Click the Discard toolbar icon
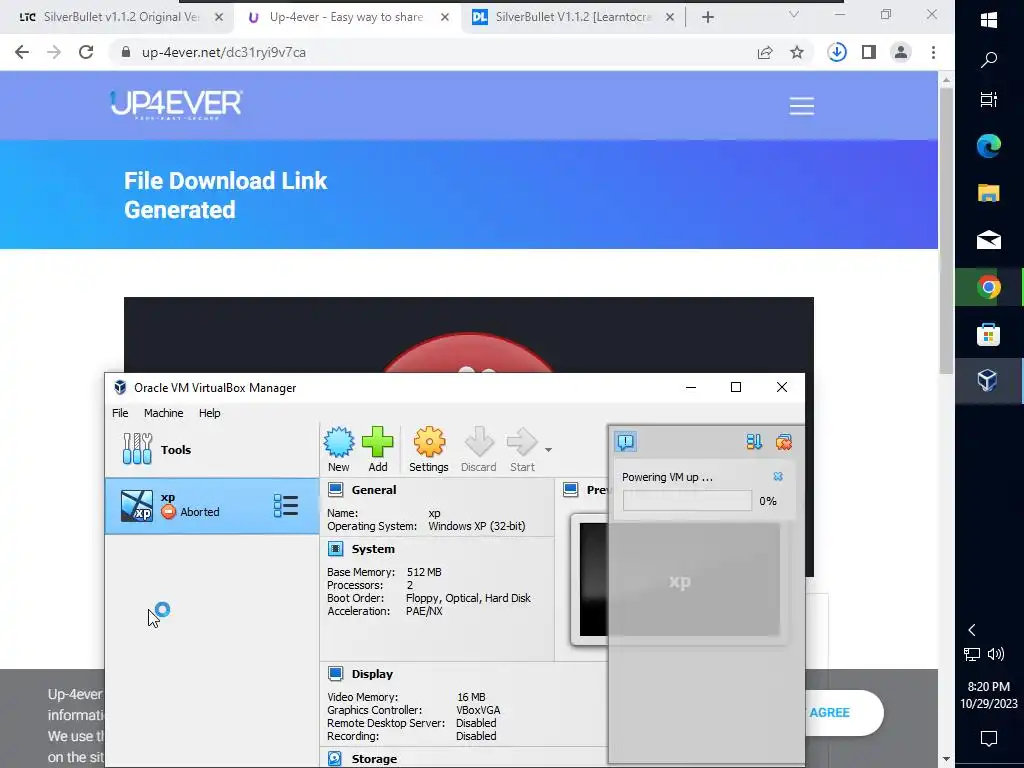Image resolution: width=1024 pixels, height=768 pixels. tap(479, 449)
